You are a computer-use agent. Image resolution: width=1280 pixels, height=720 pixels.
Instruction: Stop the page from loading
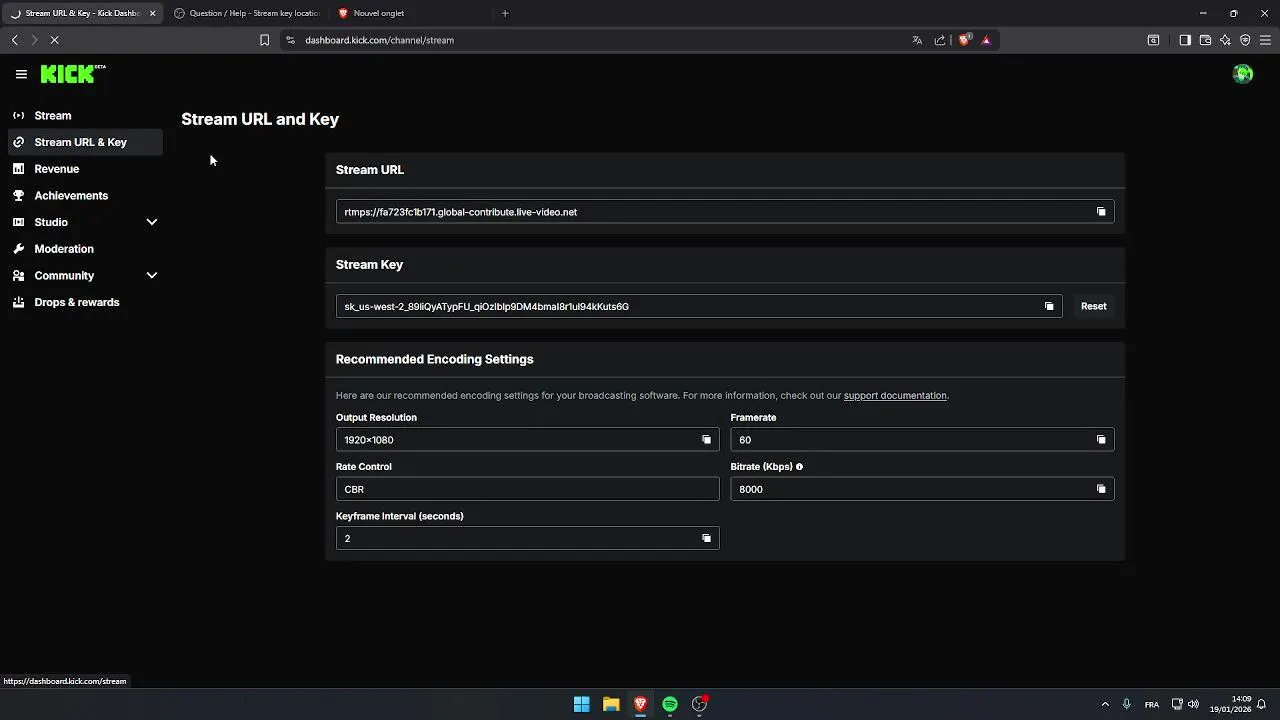(54, 40)
